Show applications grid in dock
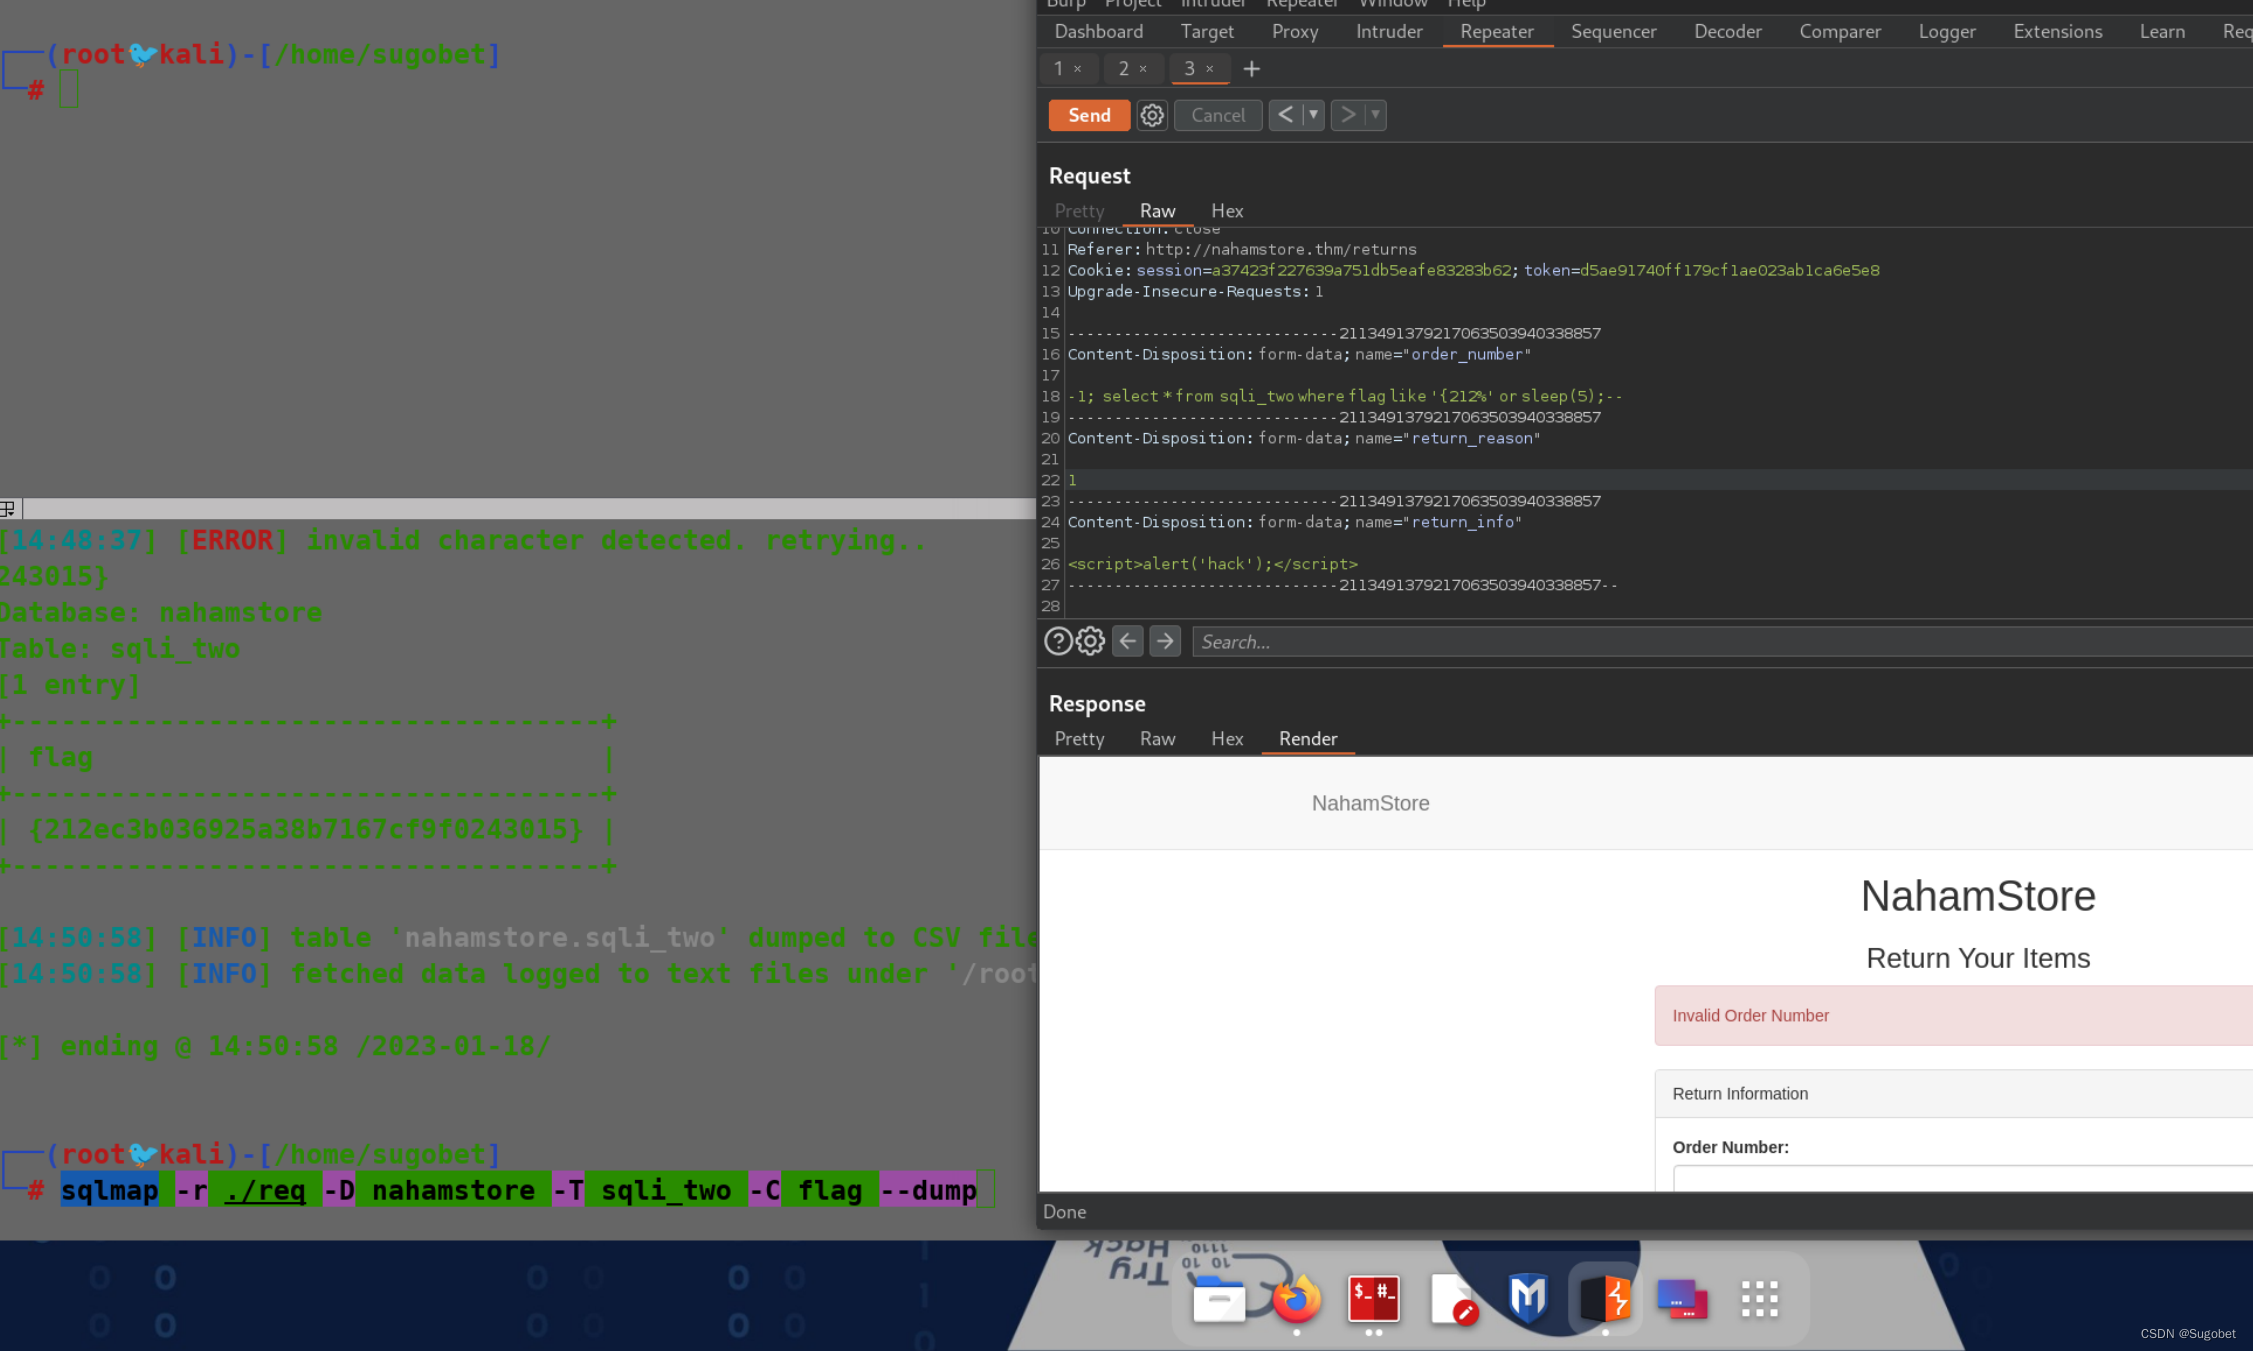 pos(1759,1299)
